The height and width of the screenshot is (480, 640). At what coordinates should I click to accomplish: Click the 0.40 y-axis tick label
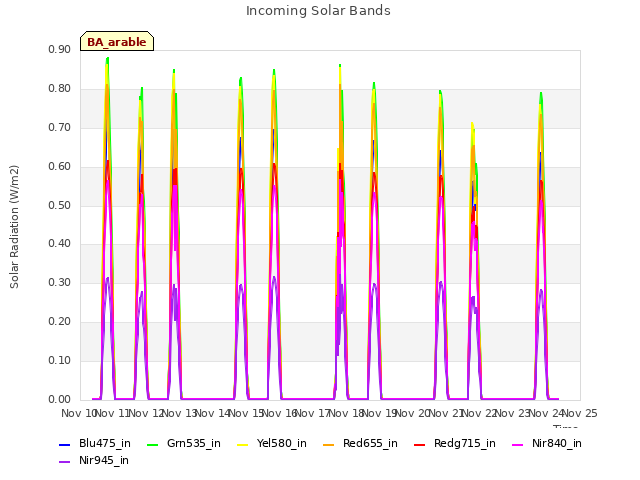pos(60,244)
